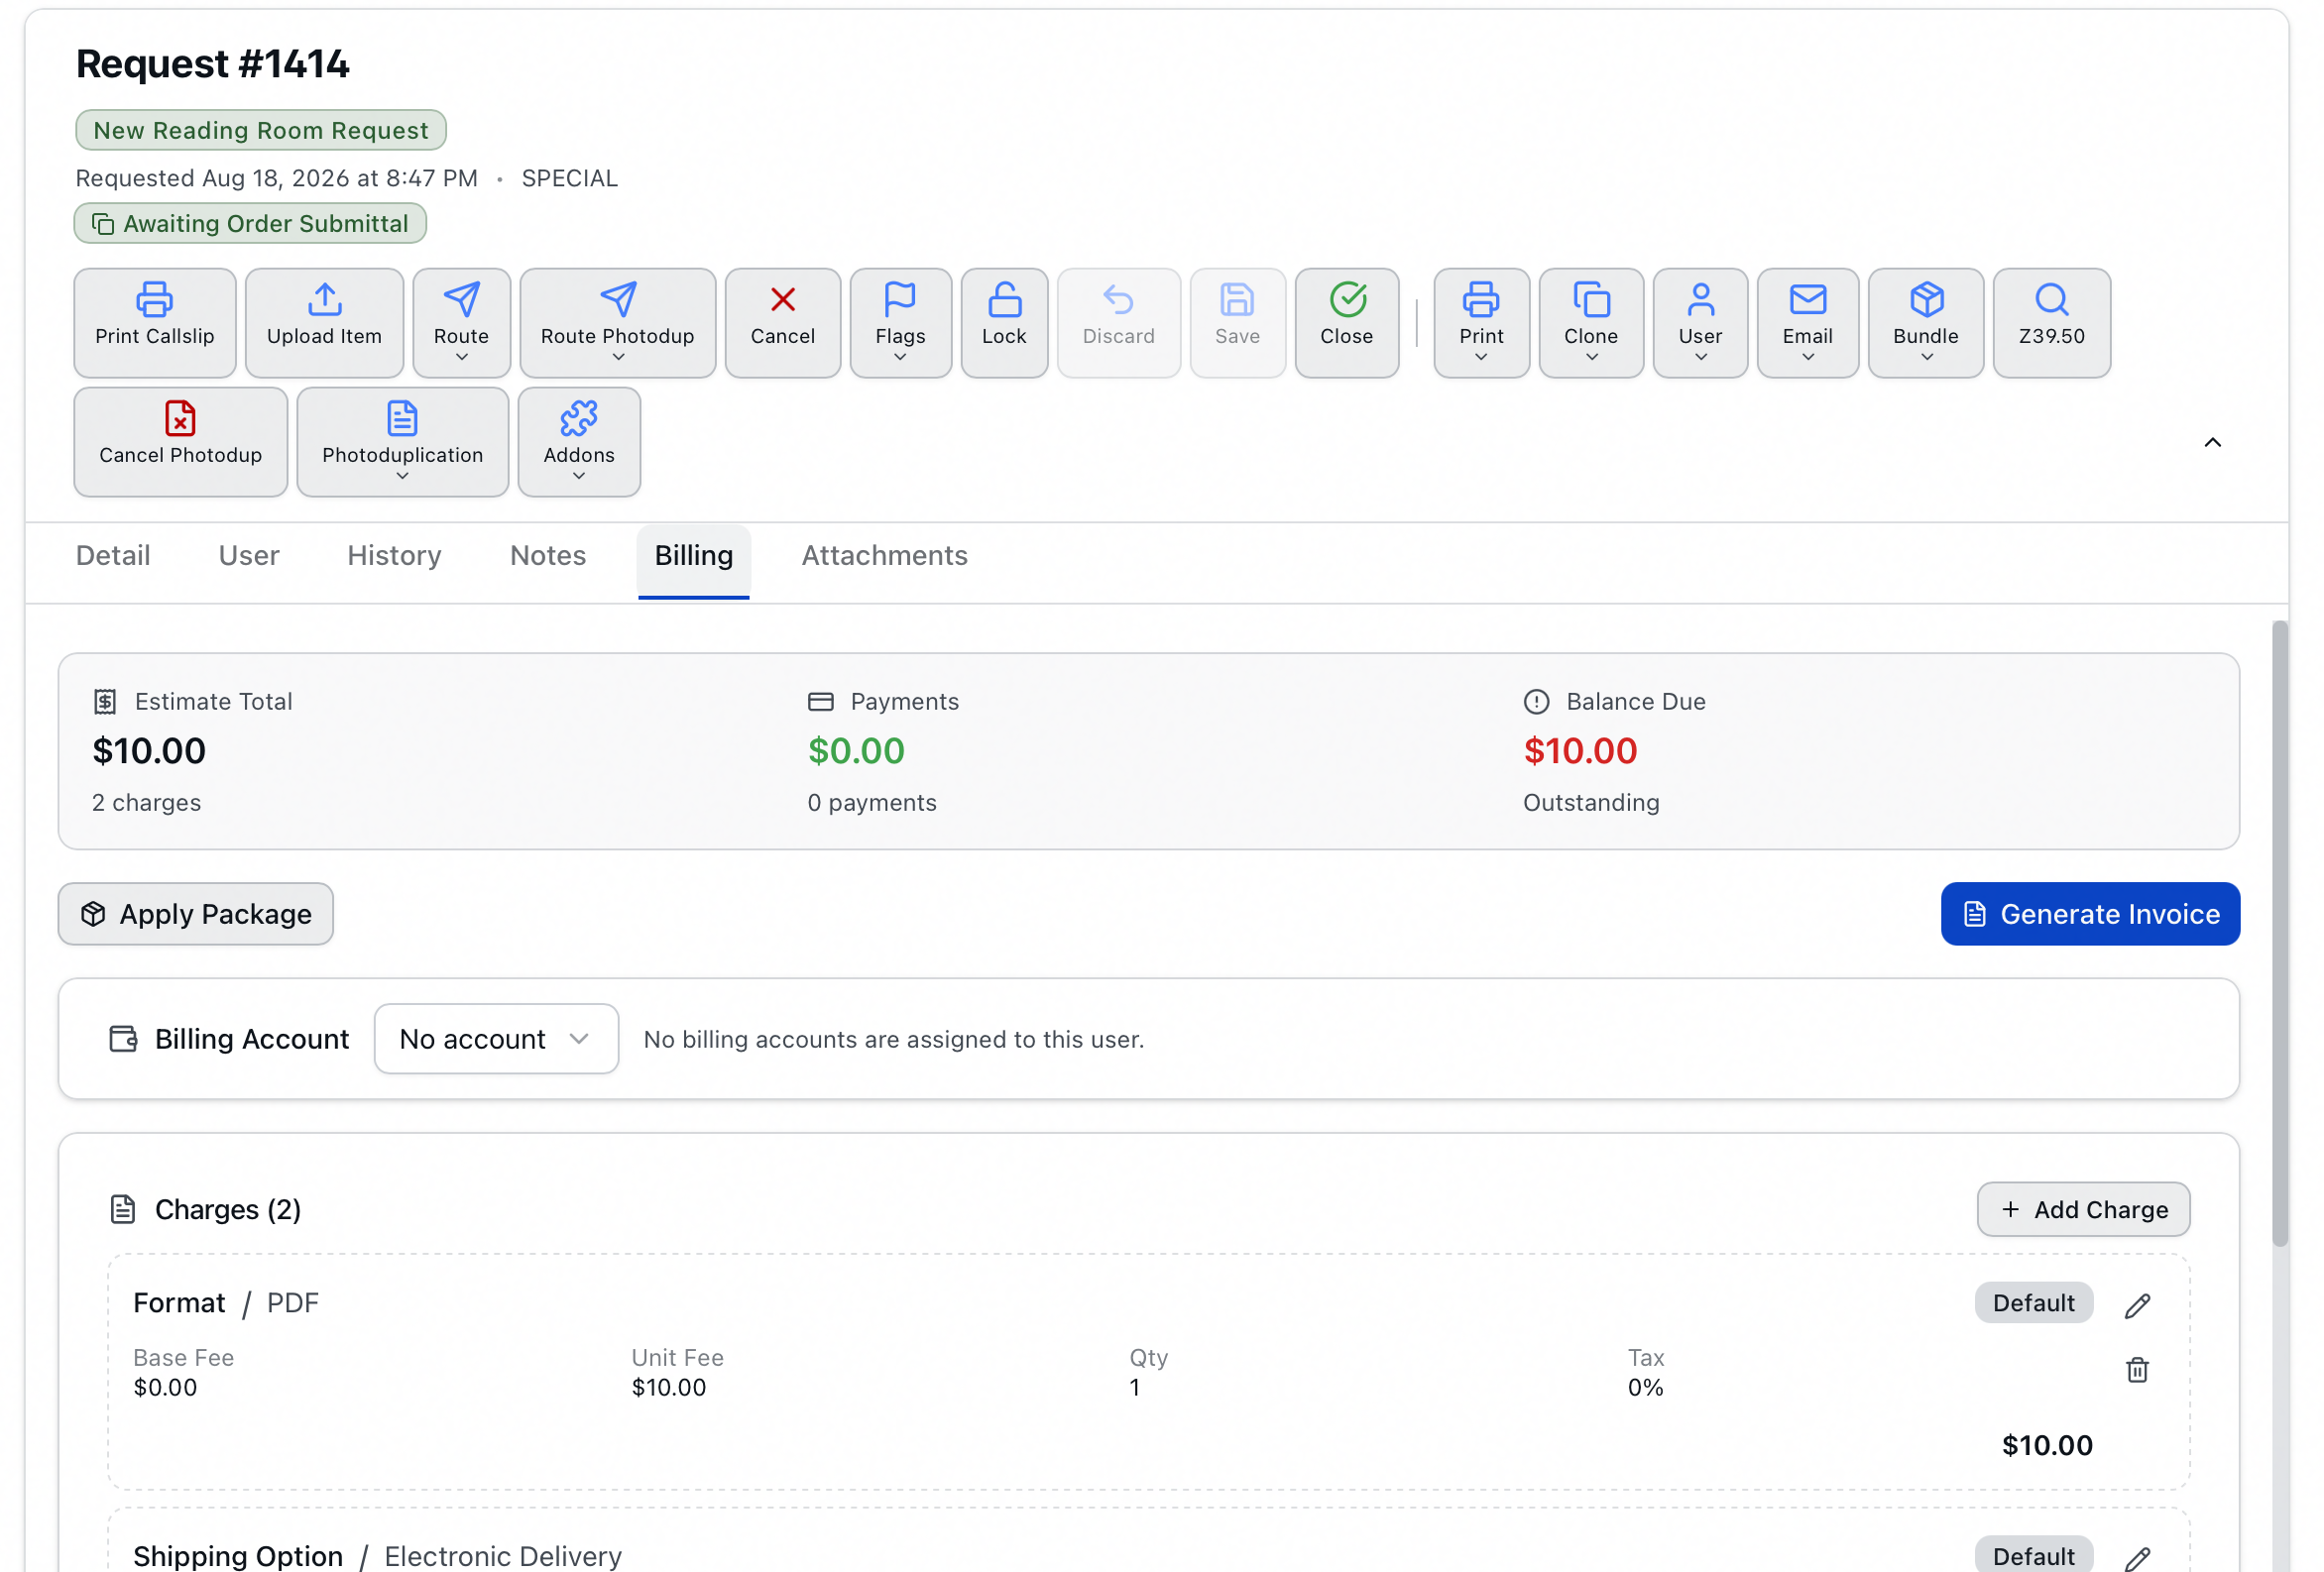Viewport: 2324px width, 1572px height.
Task: Open the No account billing dropdown
Action: coord(496,1038)
